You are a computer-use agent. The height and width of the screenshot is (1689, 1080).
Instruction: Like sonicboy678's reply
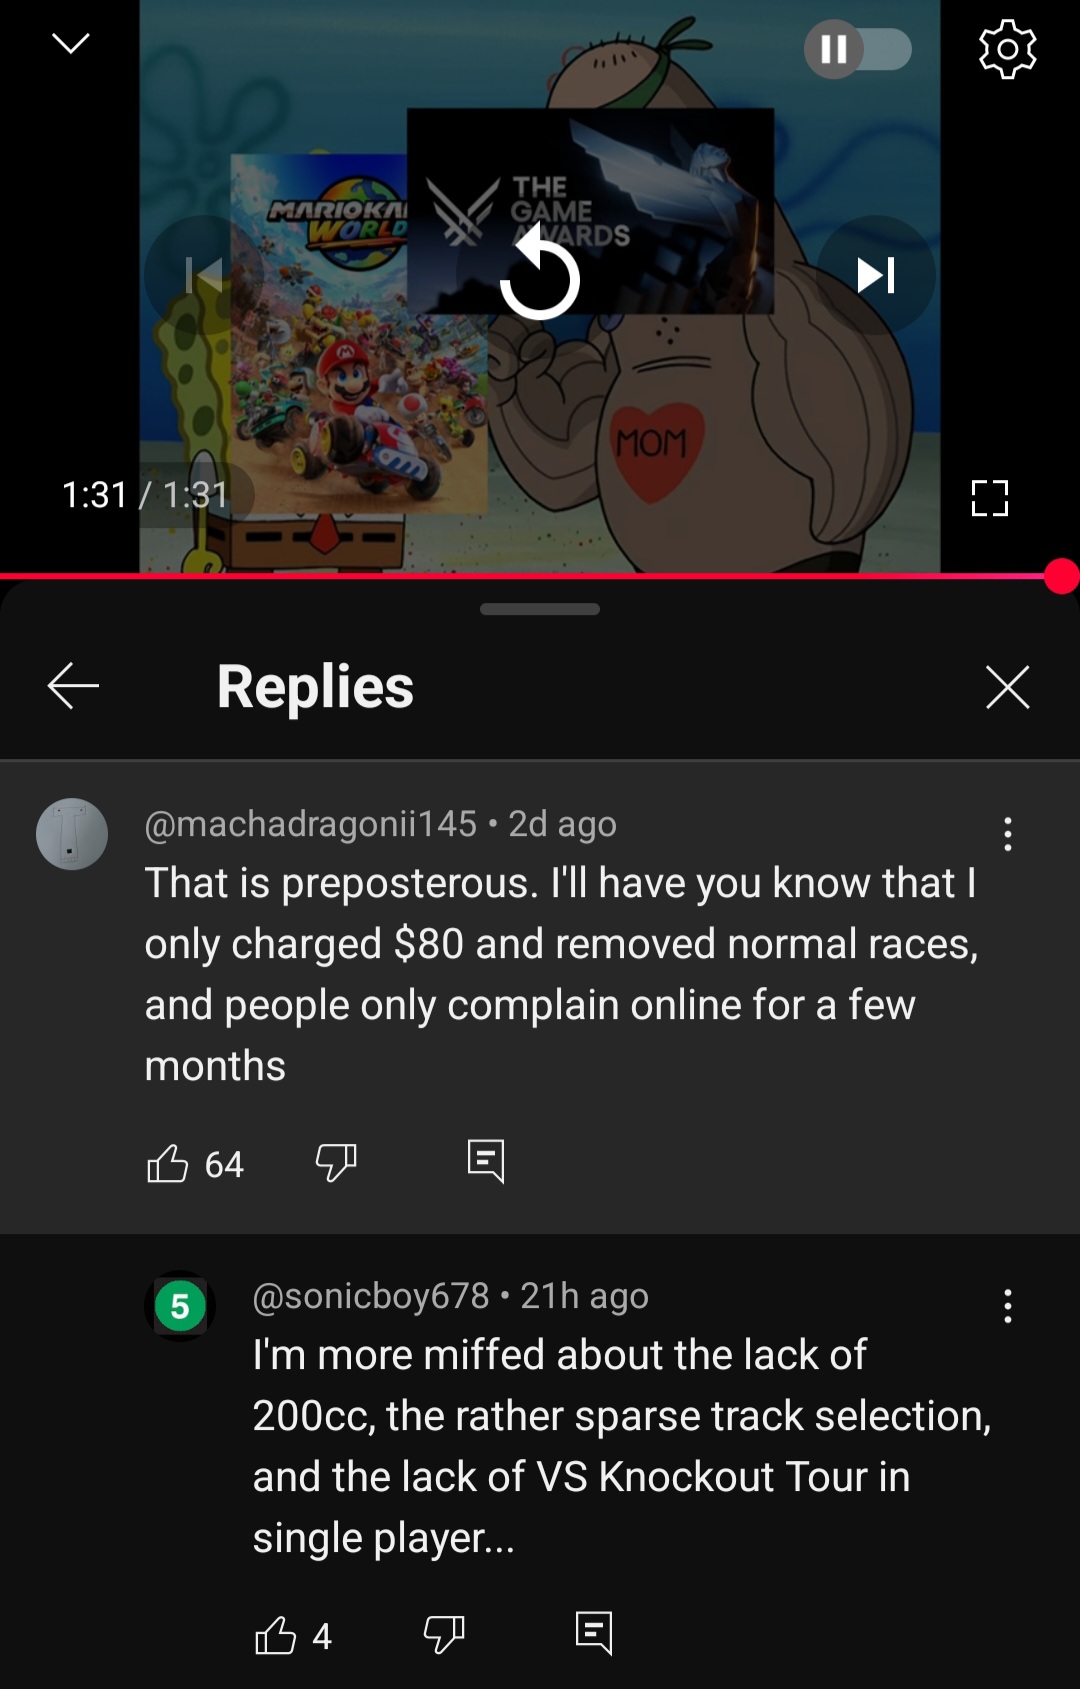(276, 1635)
